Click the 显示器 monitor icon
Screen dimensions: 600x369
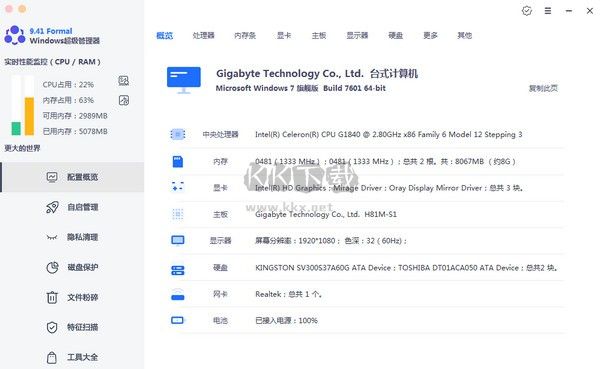point(178,240)
